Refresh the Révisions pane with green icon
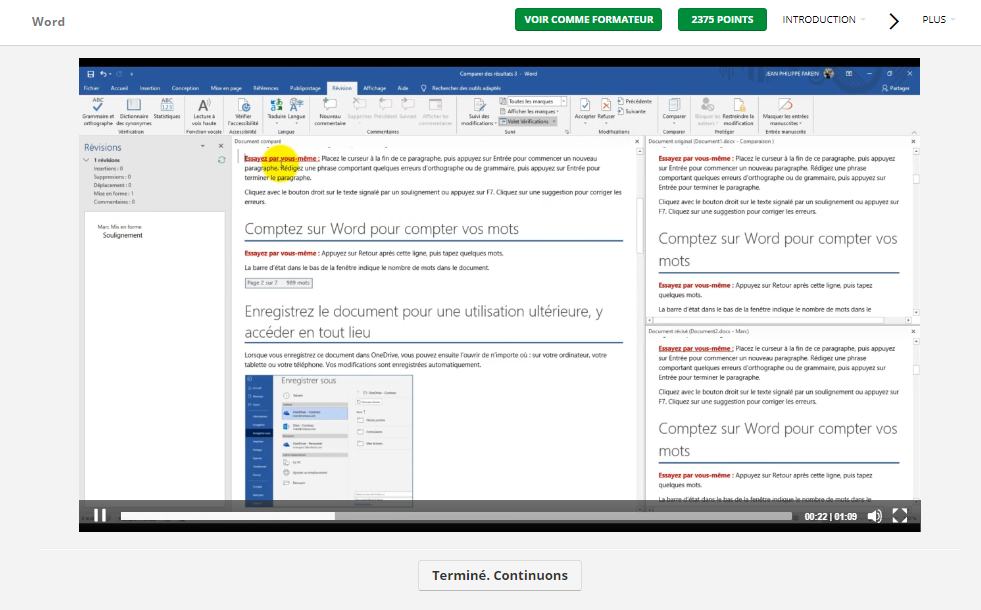 (221, 160)
